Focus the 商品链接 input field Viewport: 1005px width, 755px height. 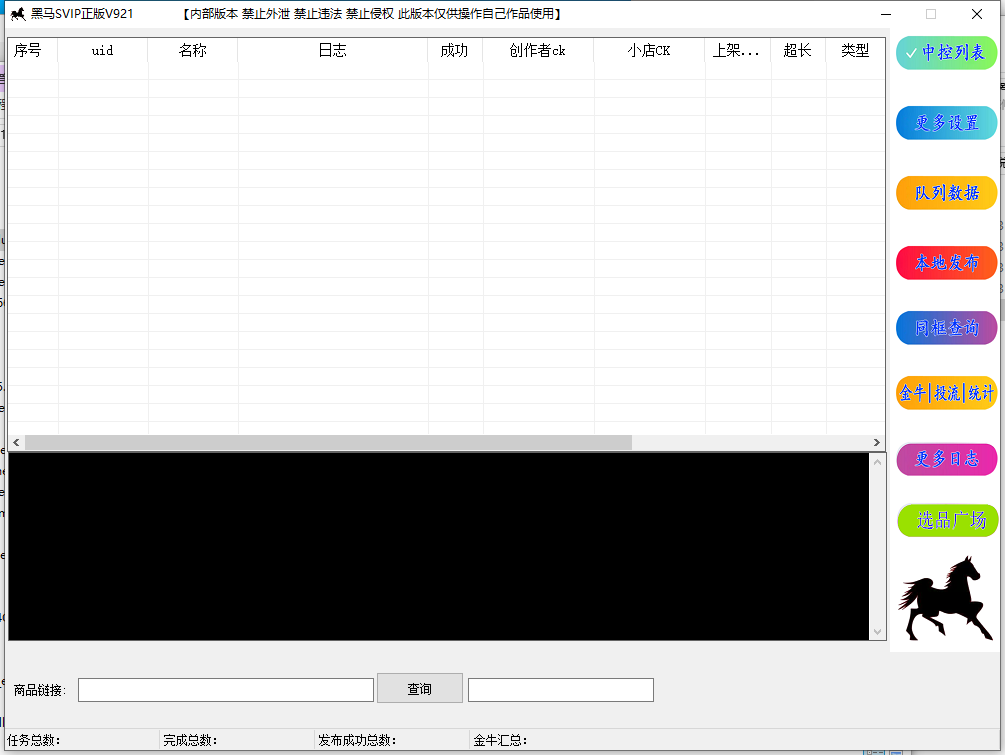click(x=226, y=690)
